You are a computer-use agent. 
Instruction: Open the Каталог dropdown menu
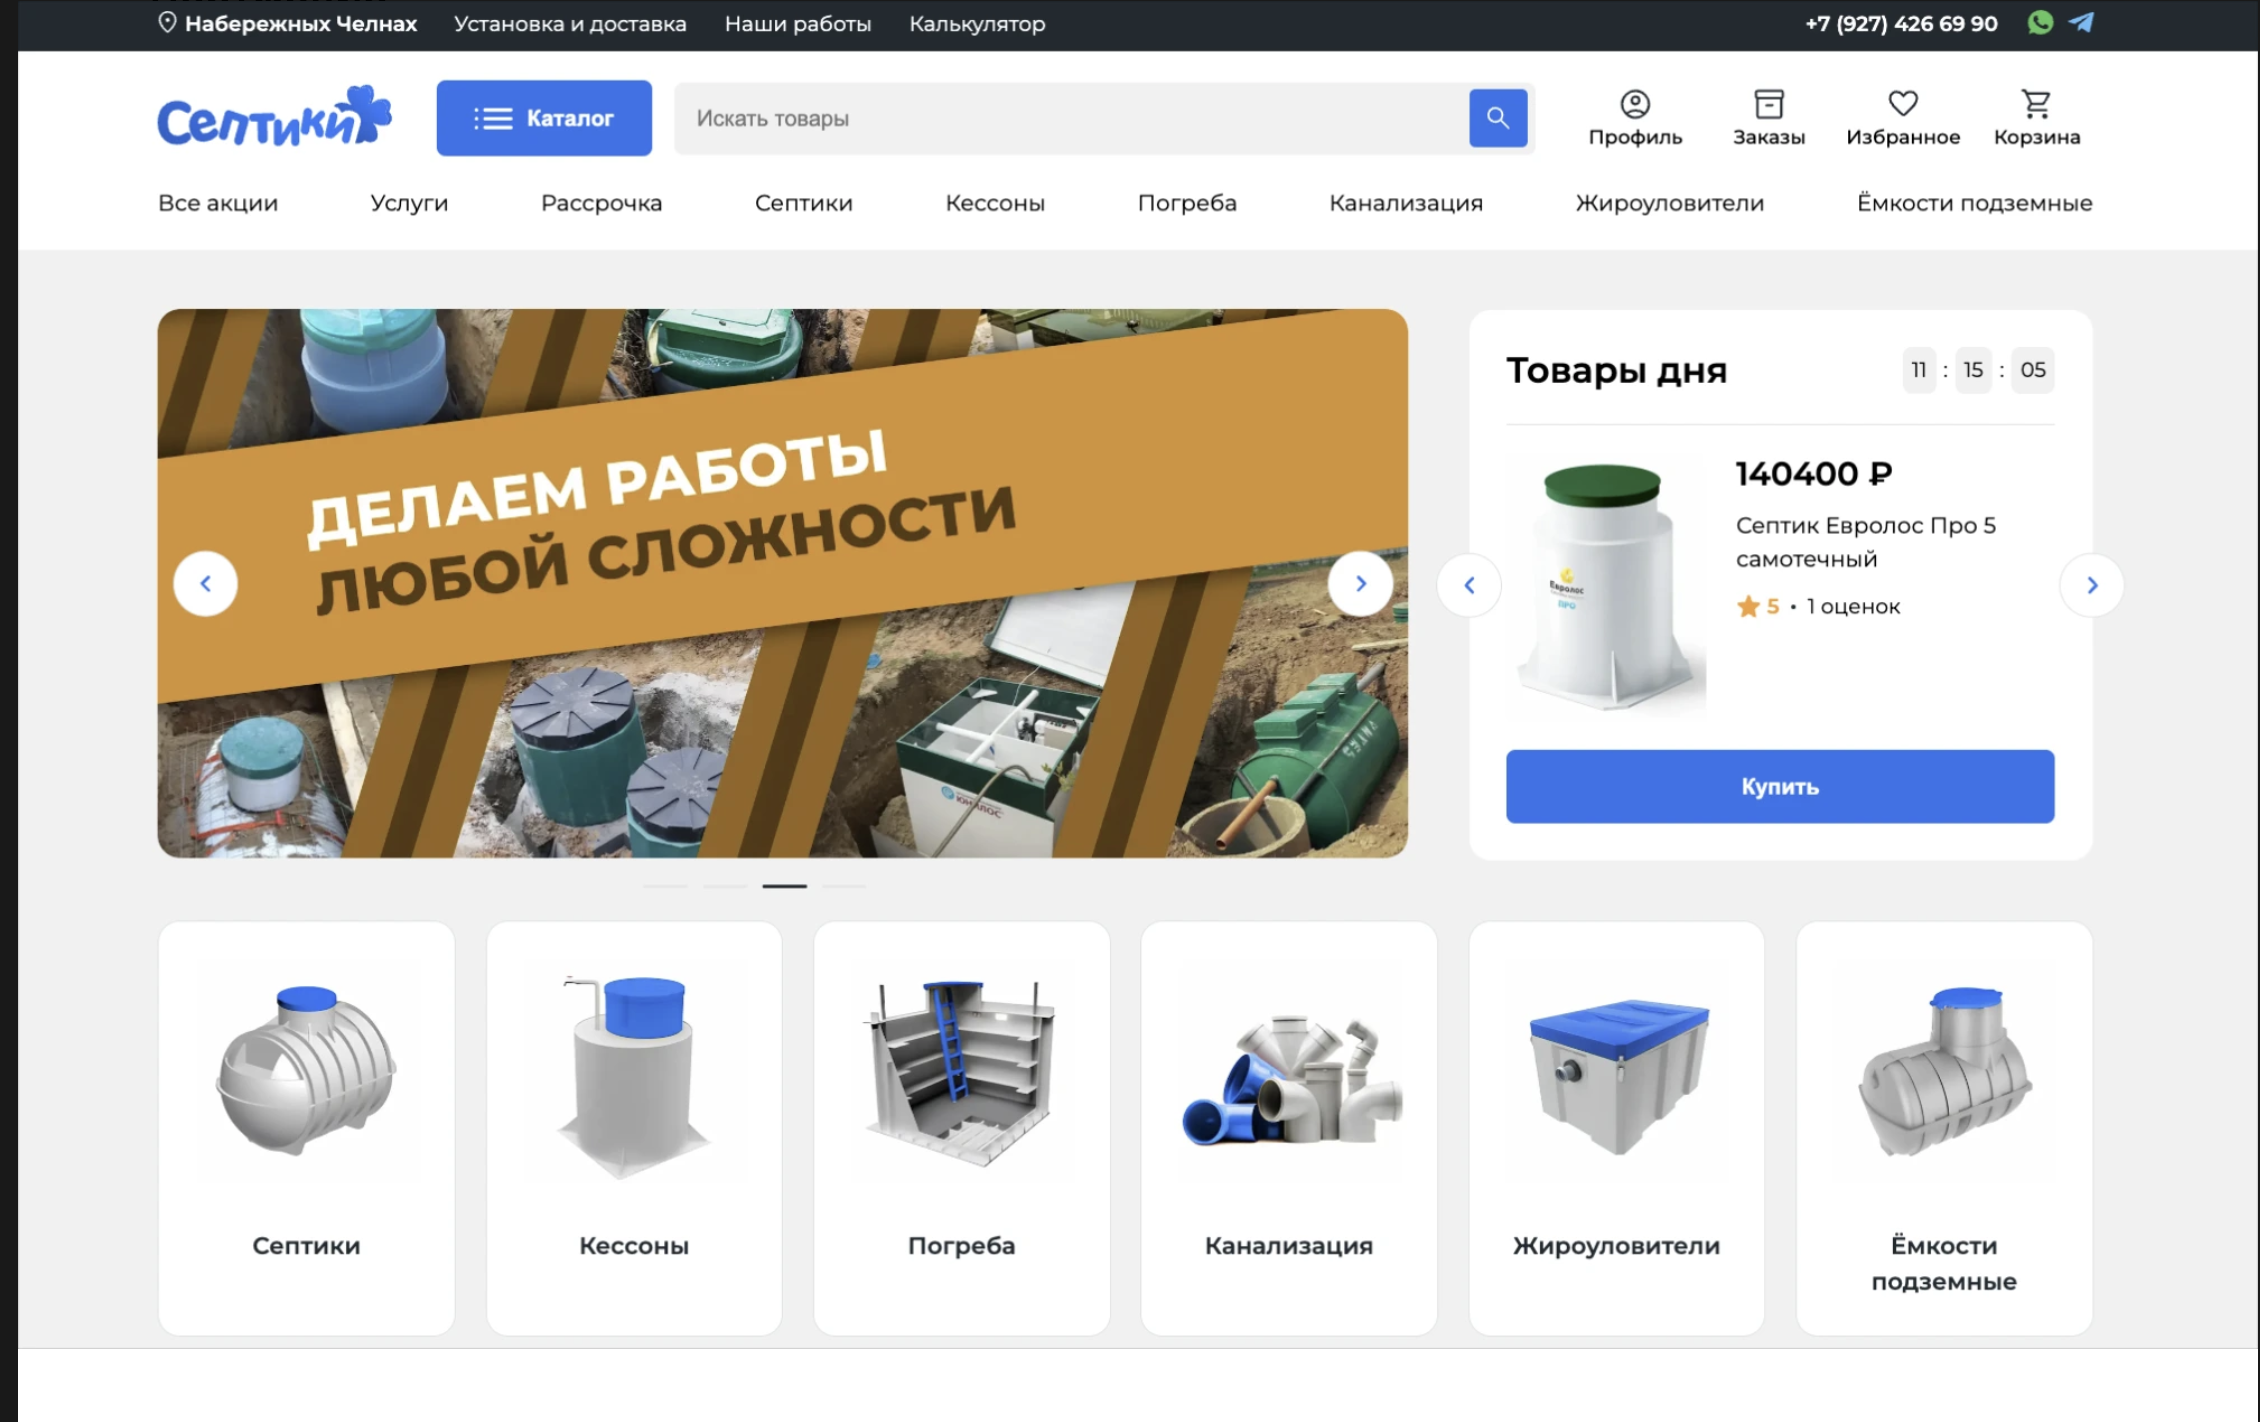[544, 117]
